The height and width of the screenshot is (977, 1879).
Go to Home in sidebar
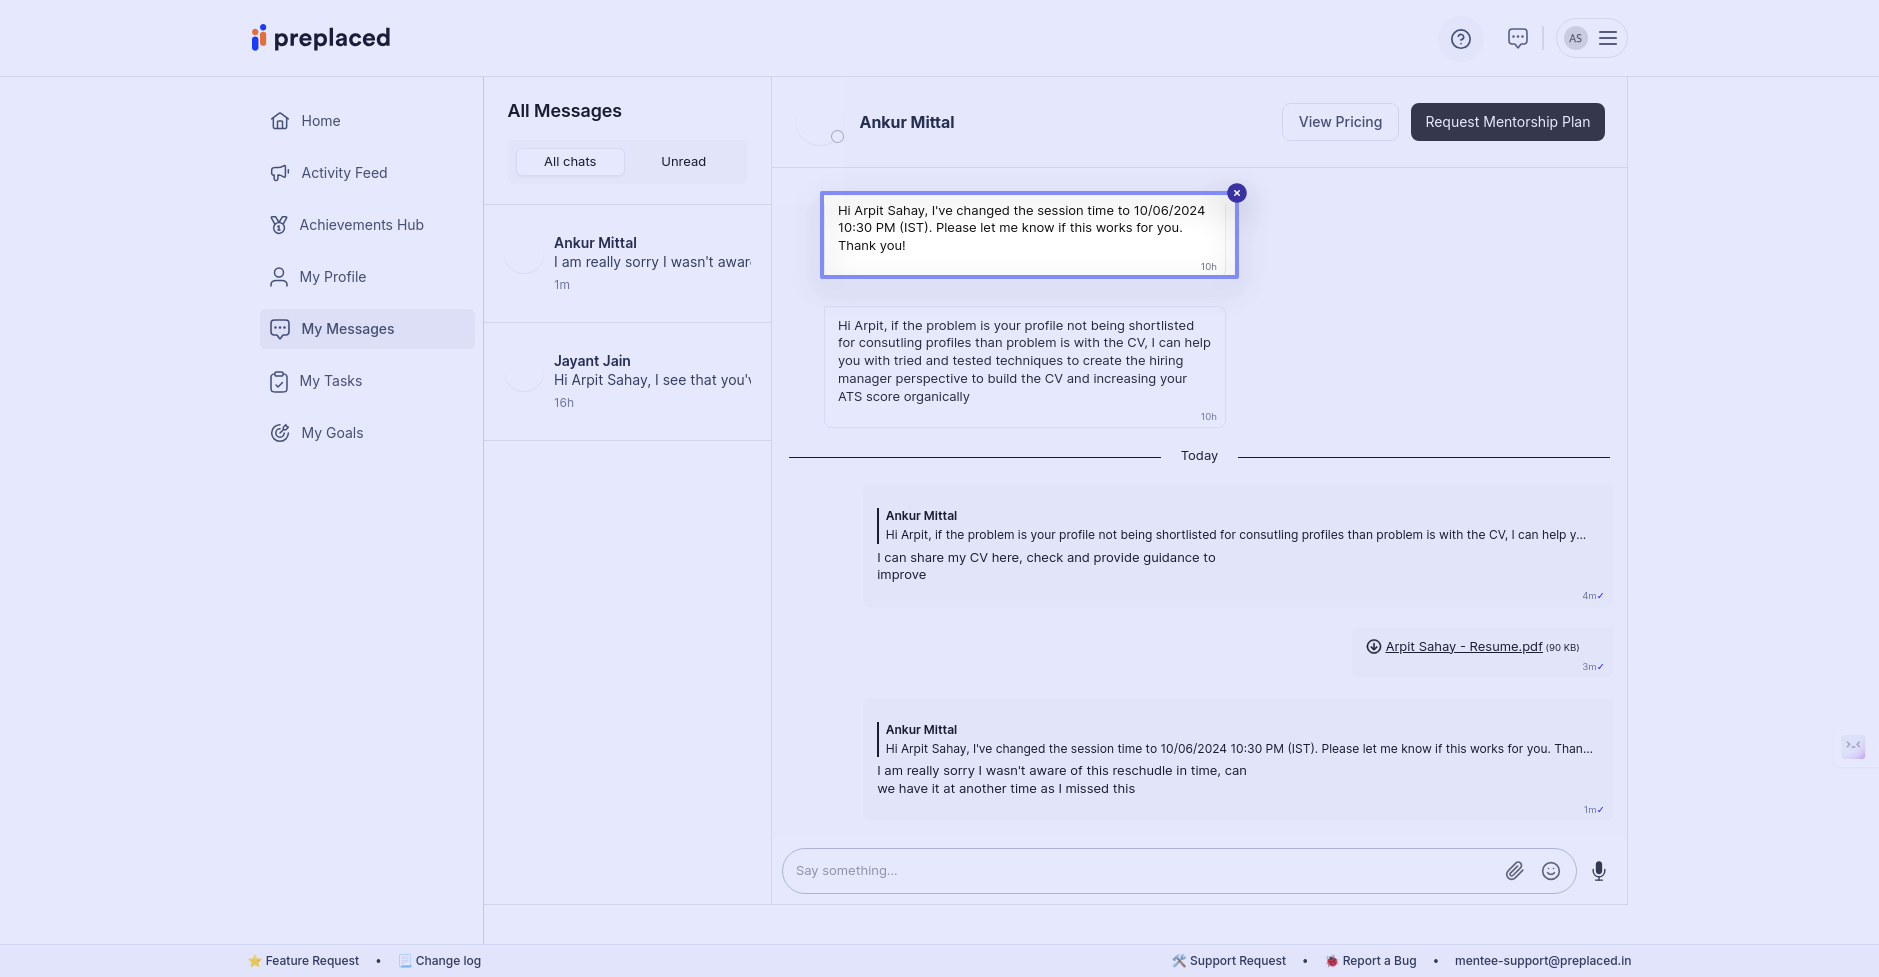coord(320,121)
